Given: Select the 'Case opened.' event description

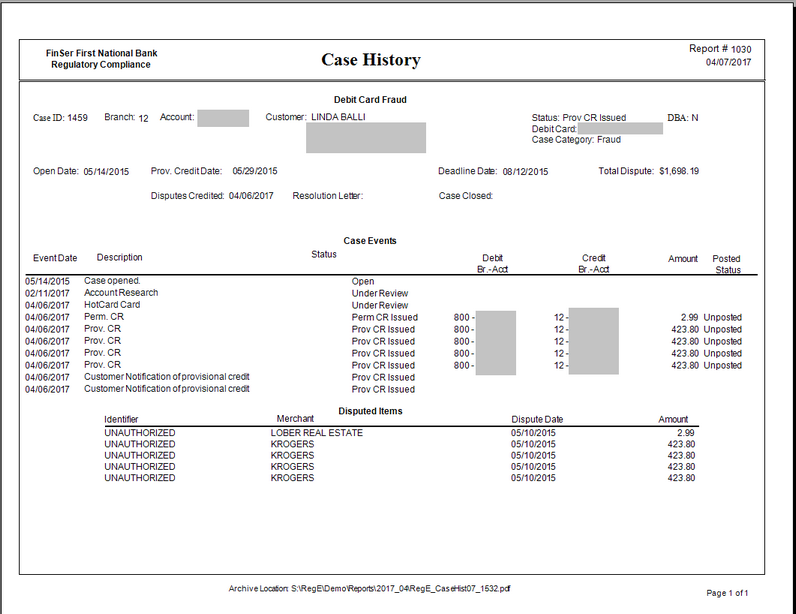Looking at the screenshot, I should 112,281.
